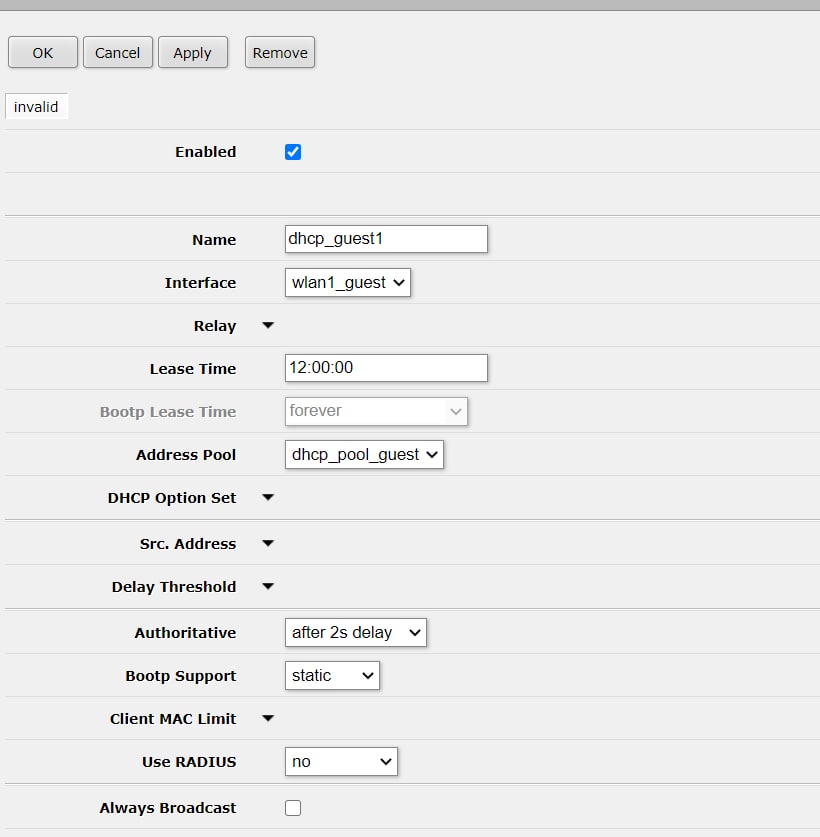Expand the Src. Address arrow
This screenshot has width=820, height=837.
tap(268, 543)
